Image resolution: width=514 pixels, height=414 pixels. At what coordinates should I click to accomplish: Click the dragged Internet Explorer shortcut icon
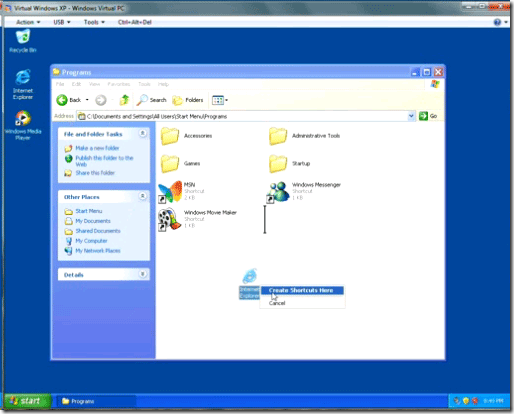pos(249,283)
